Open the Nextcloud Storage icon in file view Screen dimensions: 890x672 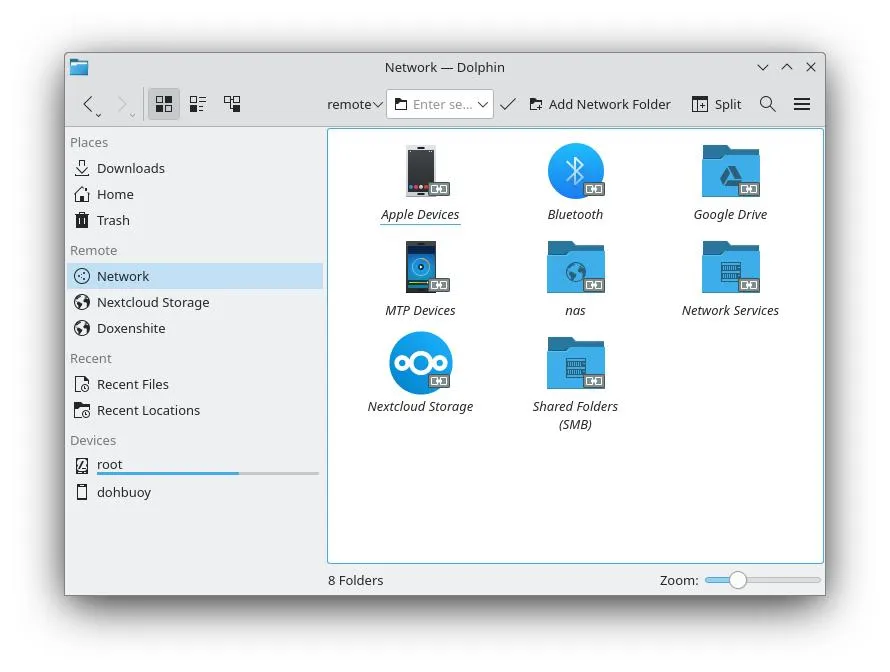[421, 363]
